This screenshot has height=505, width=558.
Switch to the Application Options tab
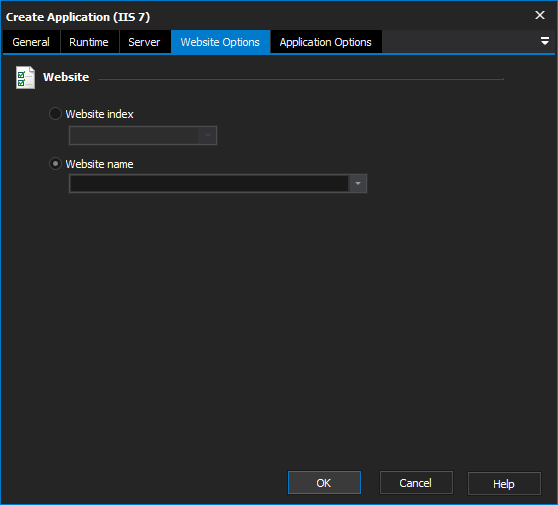[x=326, y=42]
